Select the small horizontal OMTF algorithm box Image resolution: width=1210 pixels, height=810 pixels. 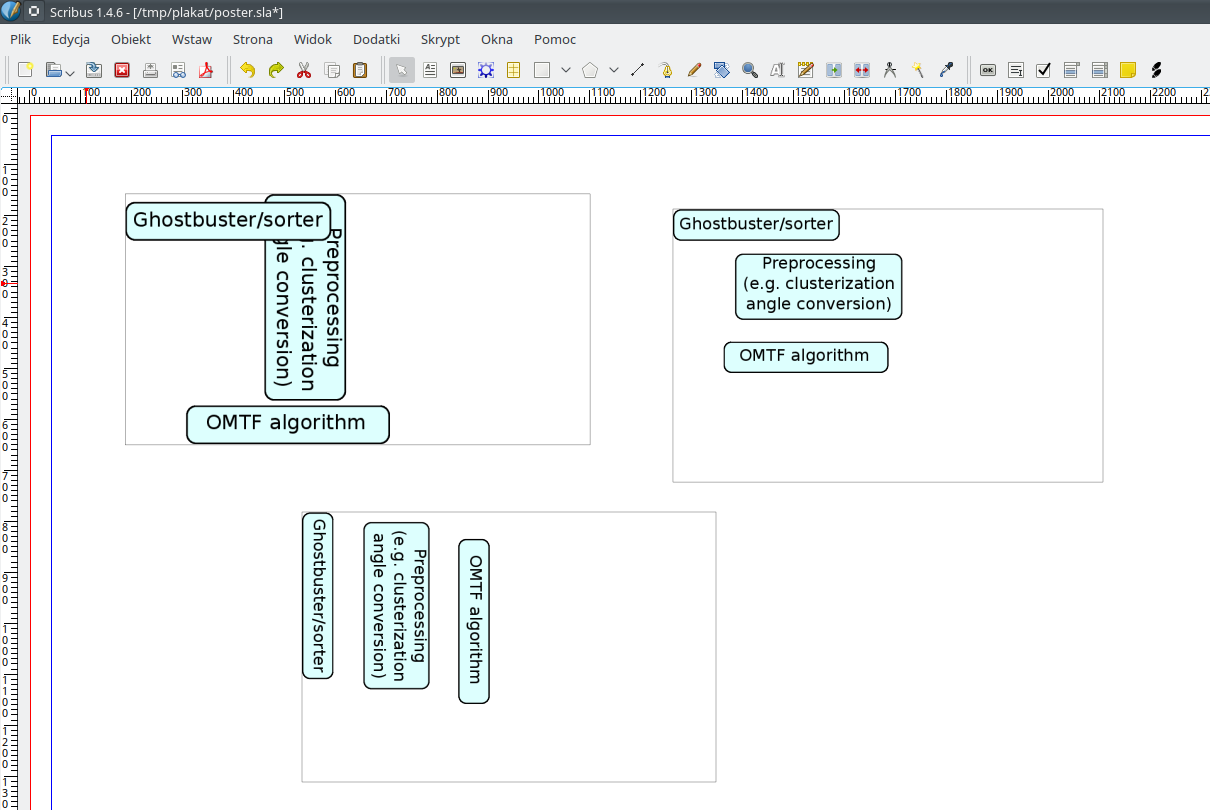pyautogui.click(x=806, y=357)
